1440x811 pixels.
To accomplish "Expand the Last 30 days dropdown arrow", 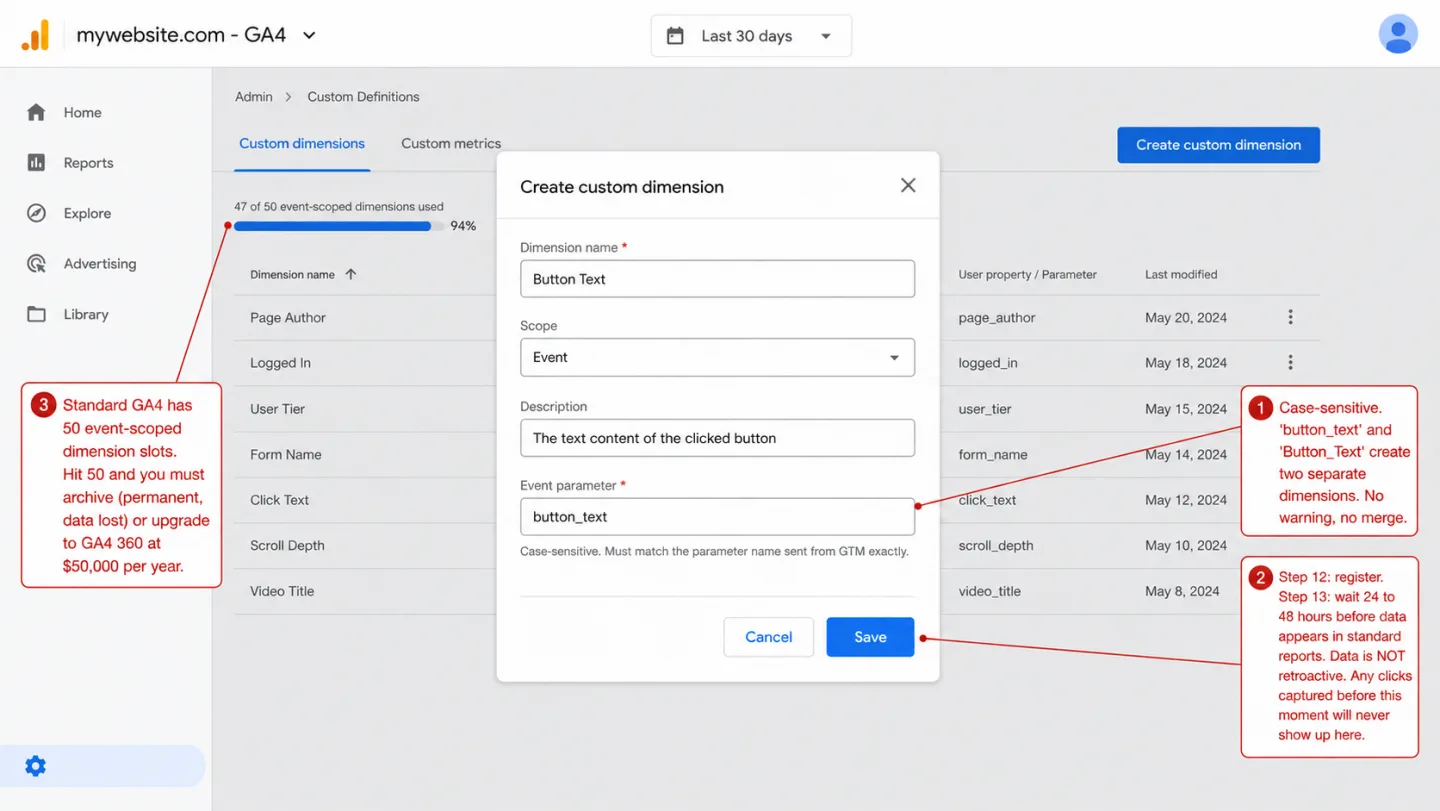I will [826, 36].
